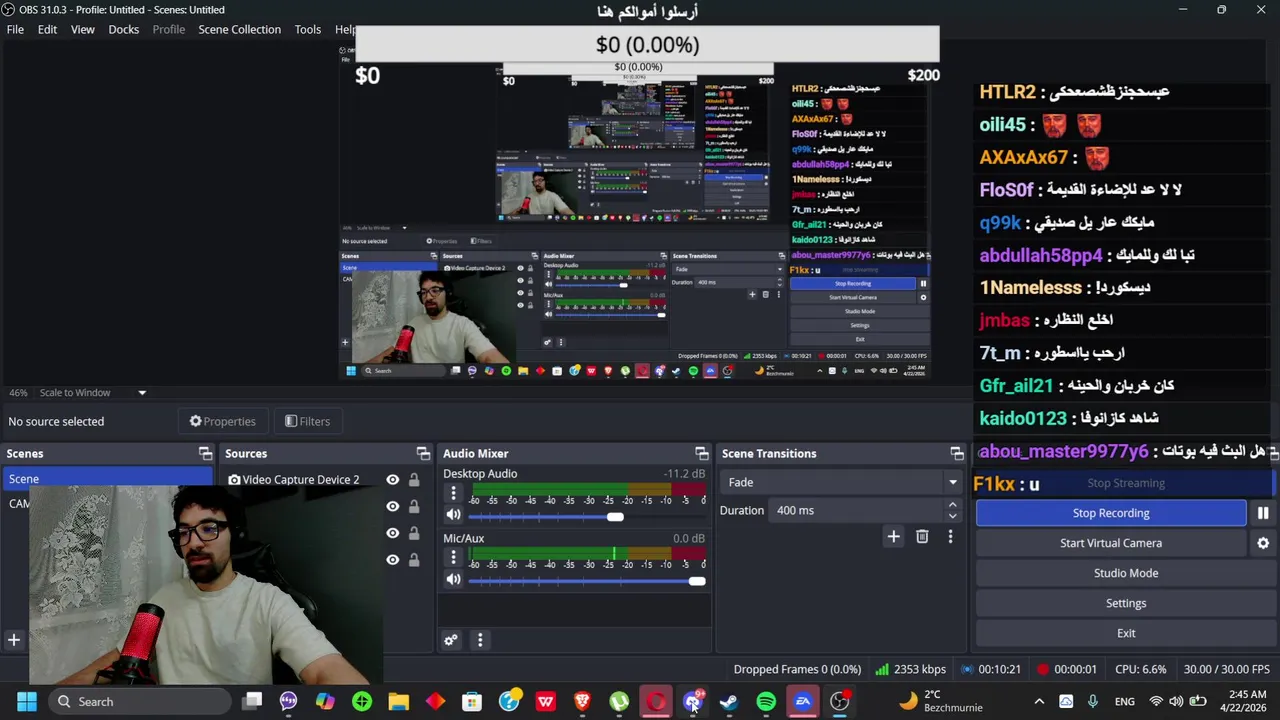The image size is (1280, 720).
Task: Mute Mic/Aux with the speaker icon
Action: 453,580
